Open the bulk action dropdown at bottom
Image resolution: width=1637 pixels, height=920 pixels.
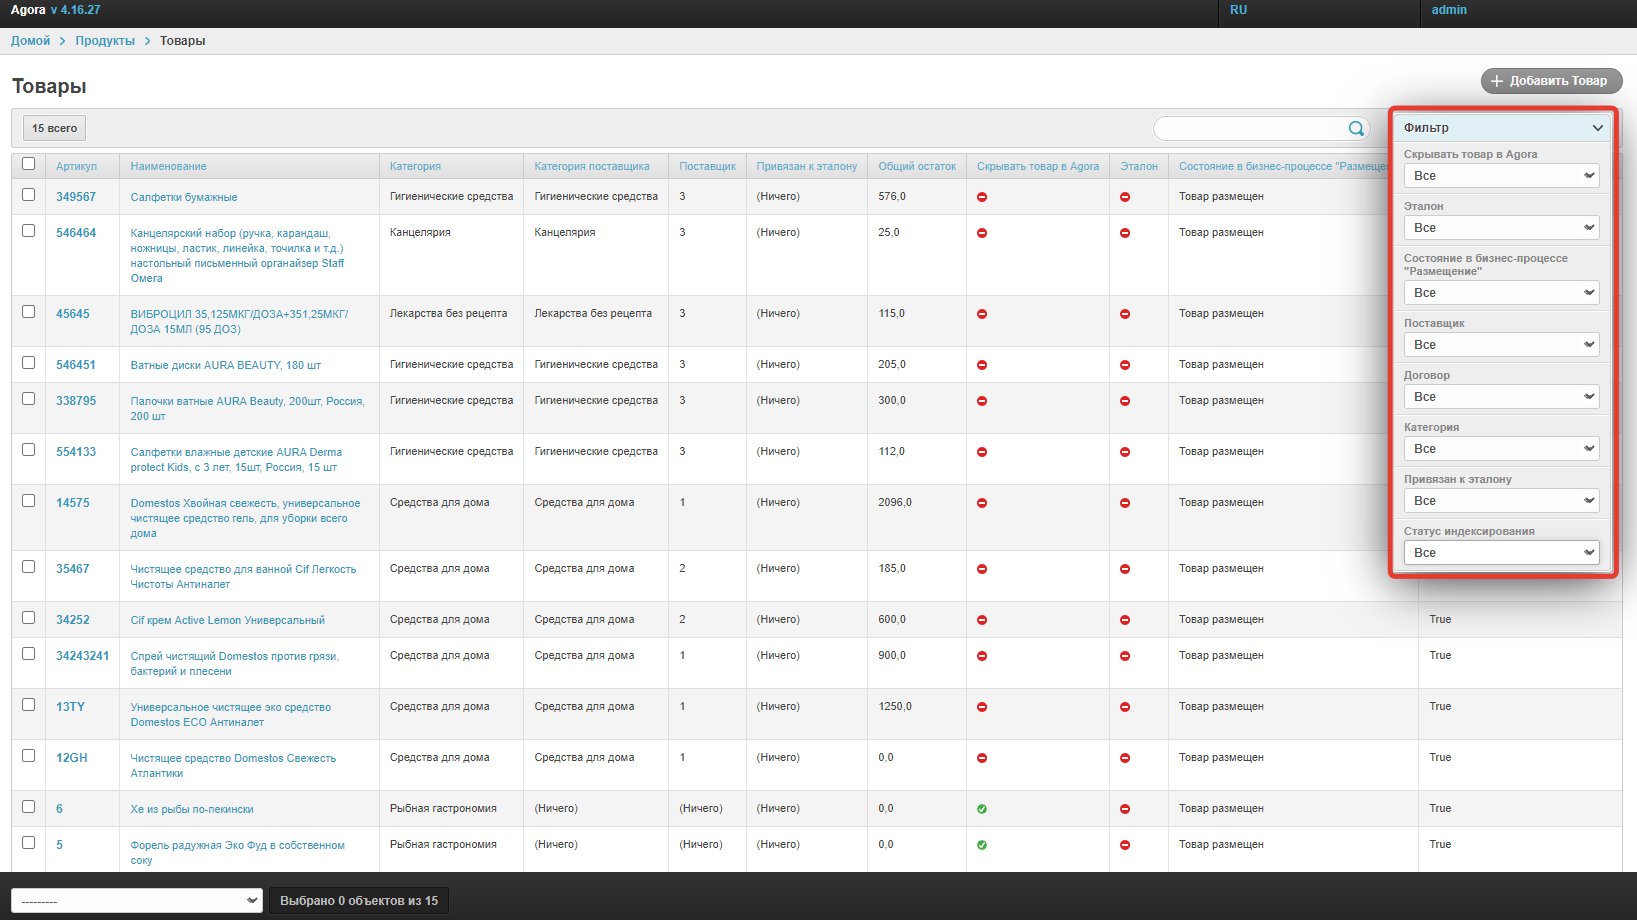(x=137, y=901)
